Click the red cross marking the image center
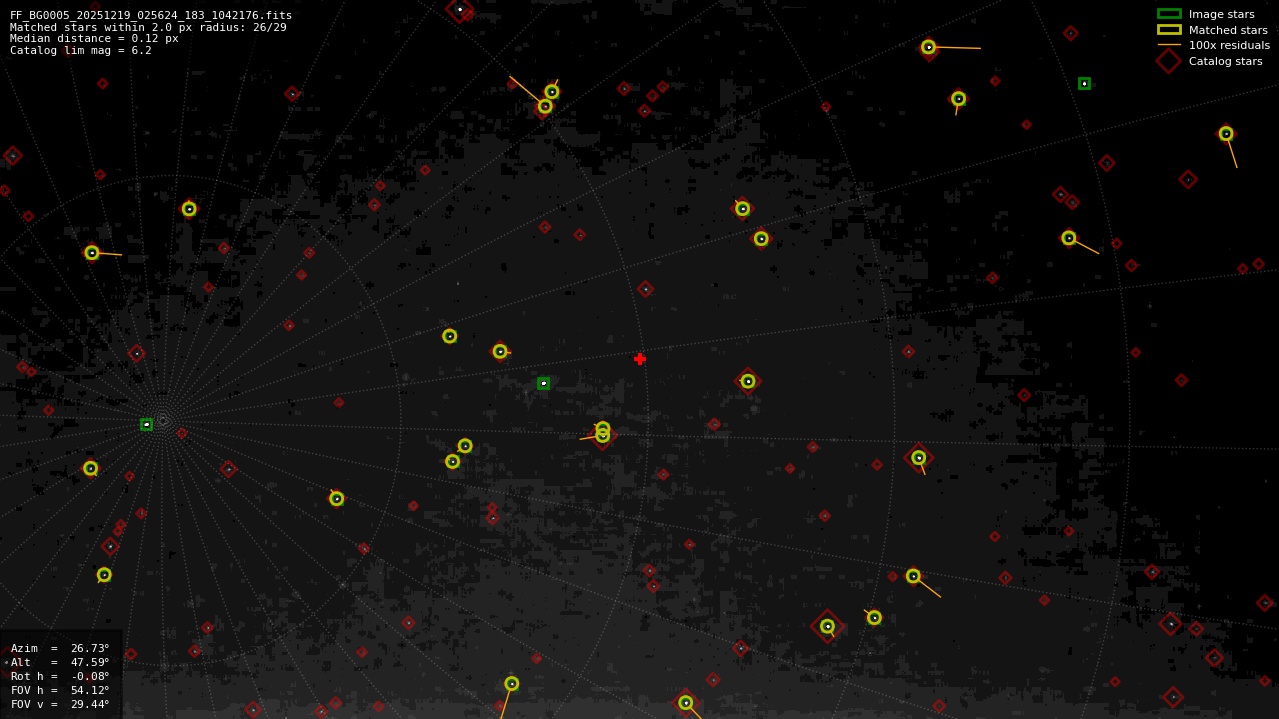Screen dimensions: 1279x719 click(640, 359)
